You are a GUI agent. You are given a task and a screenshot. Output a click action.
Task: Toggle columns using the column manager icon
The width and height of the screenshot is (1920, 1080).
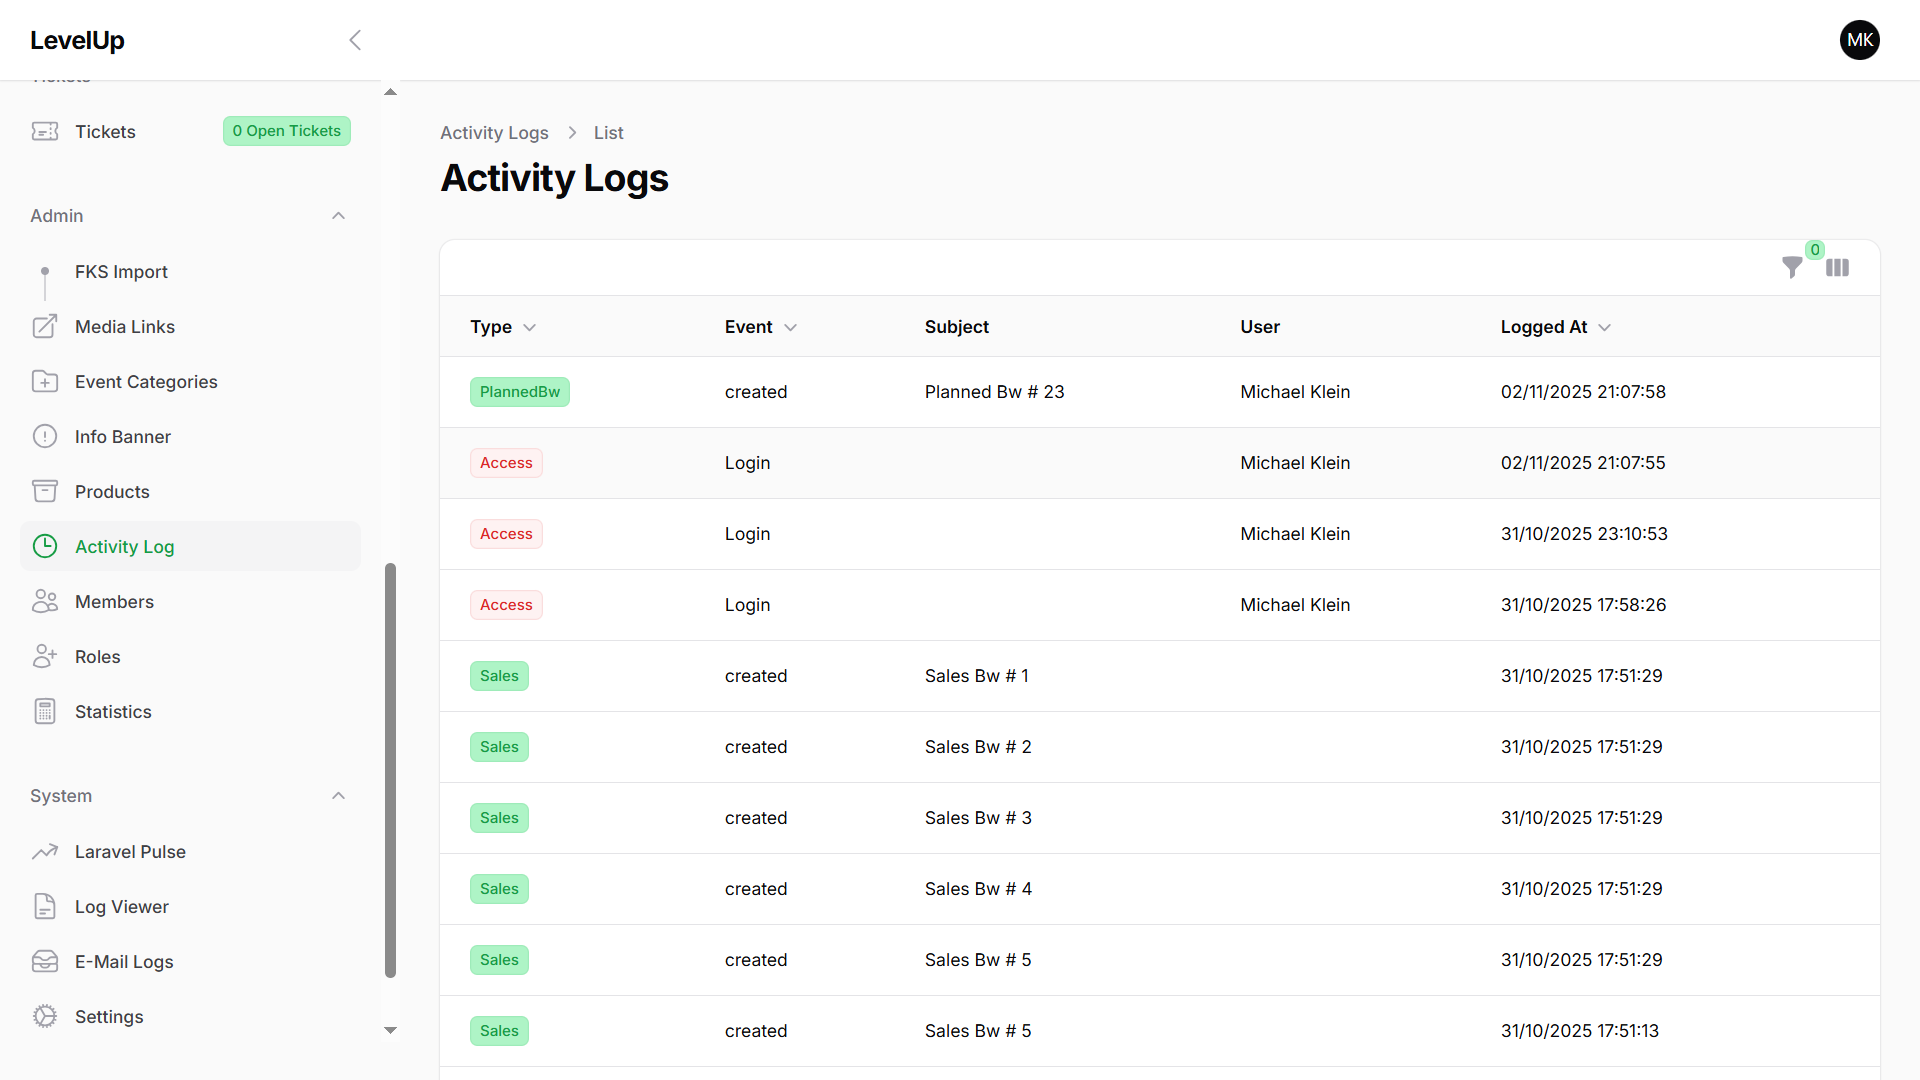coord(1837,268)
